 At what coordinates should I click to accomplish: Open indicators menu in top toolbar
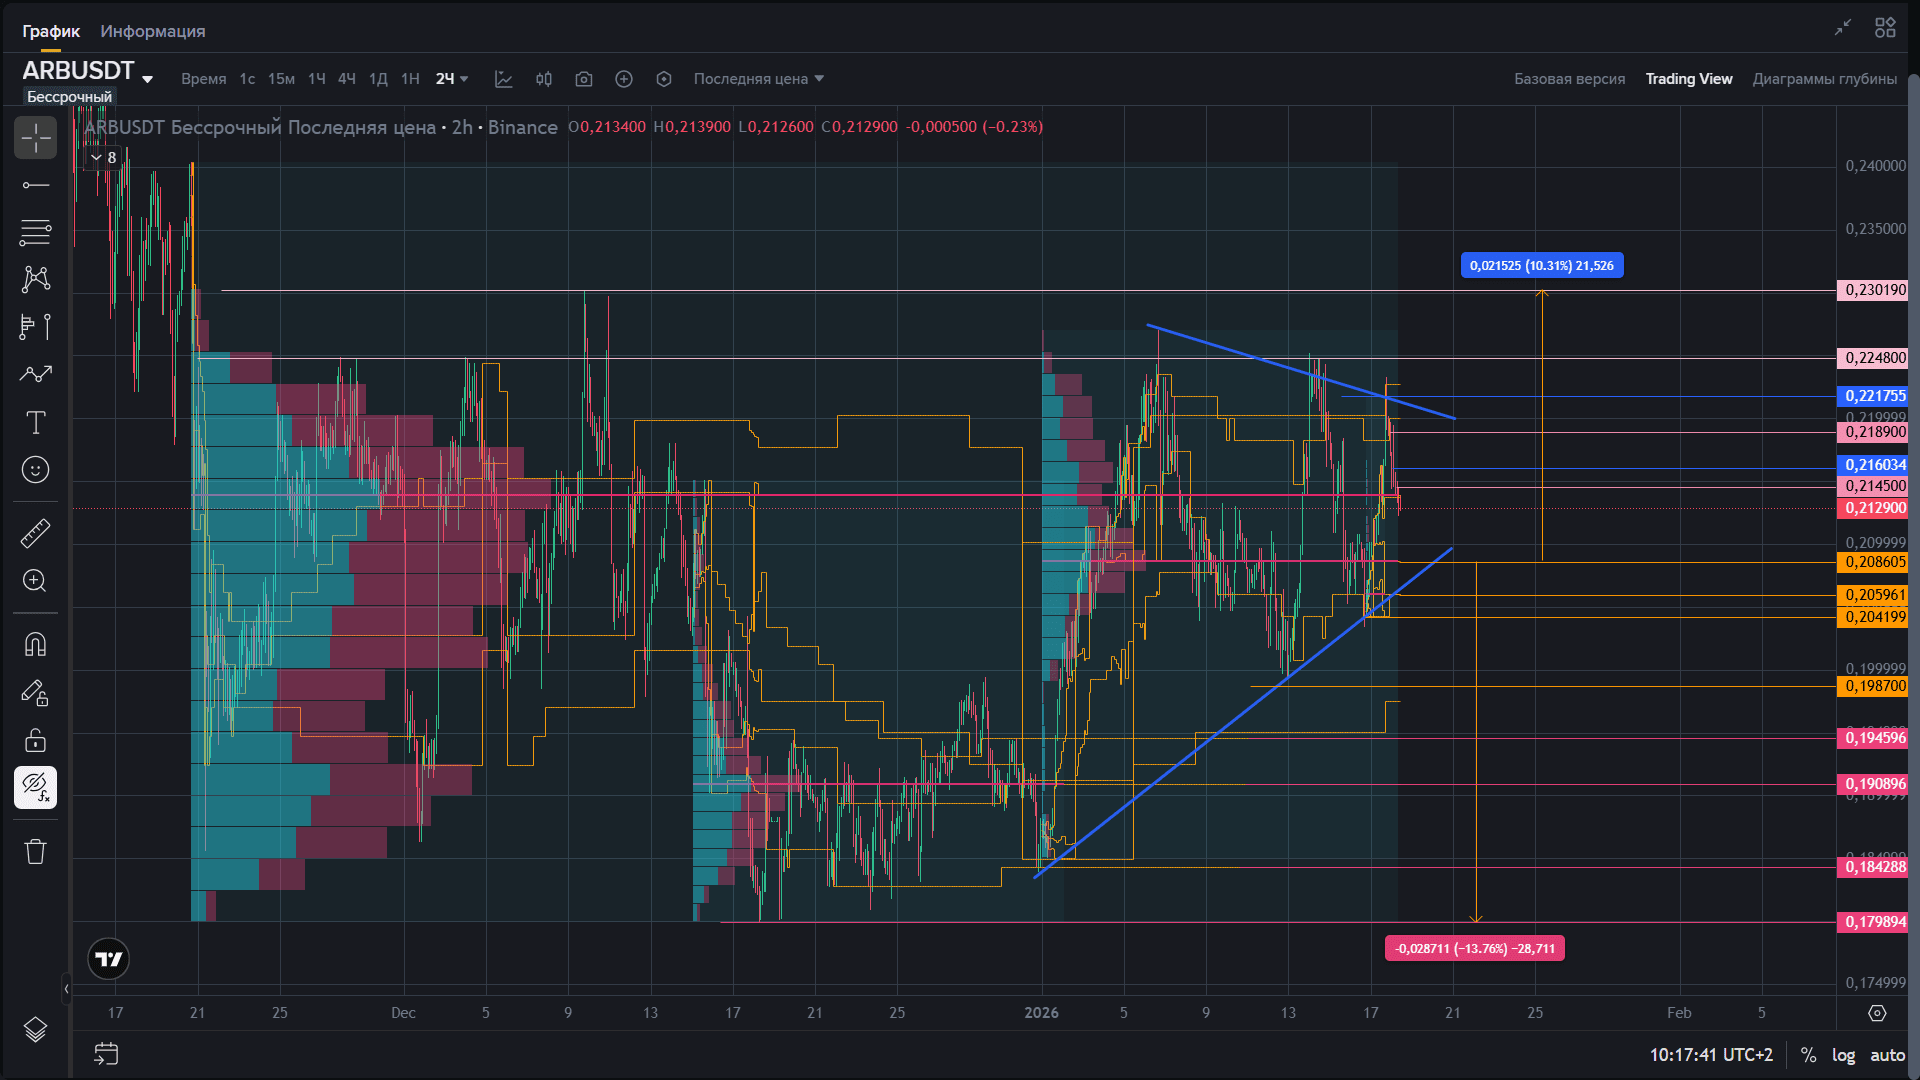pos(504,79)
